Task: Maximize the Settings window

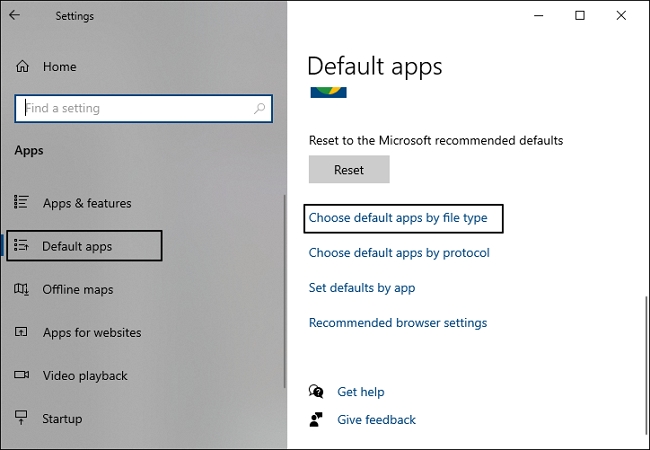Action: point(580,16)
